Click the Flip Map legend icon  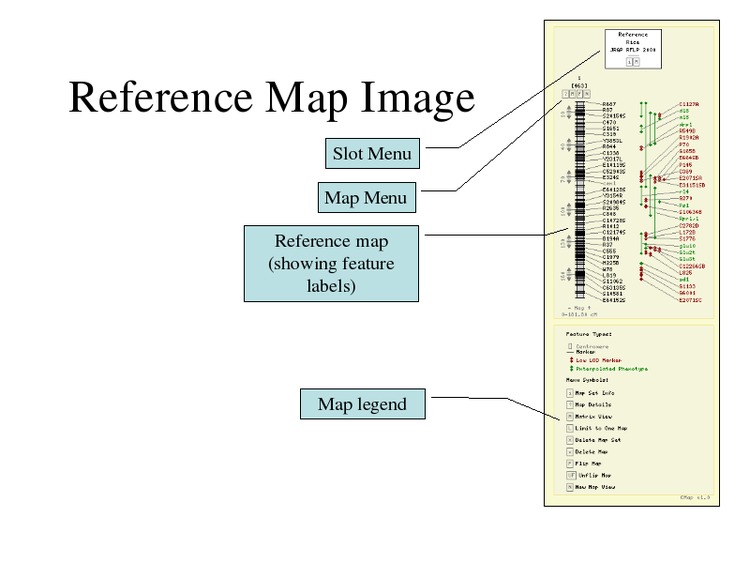[x=569, y=463]
